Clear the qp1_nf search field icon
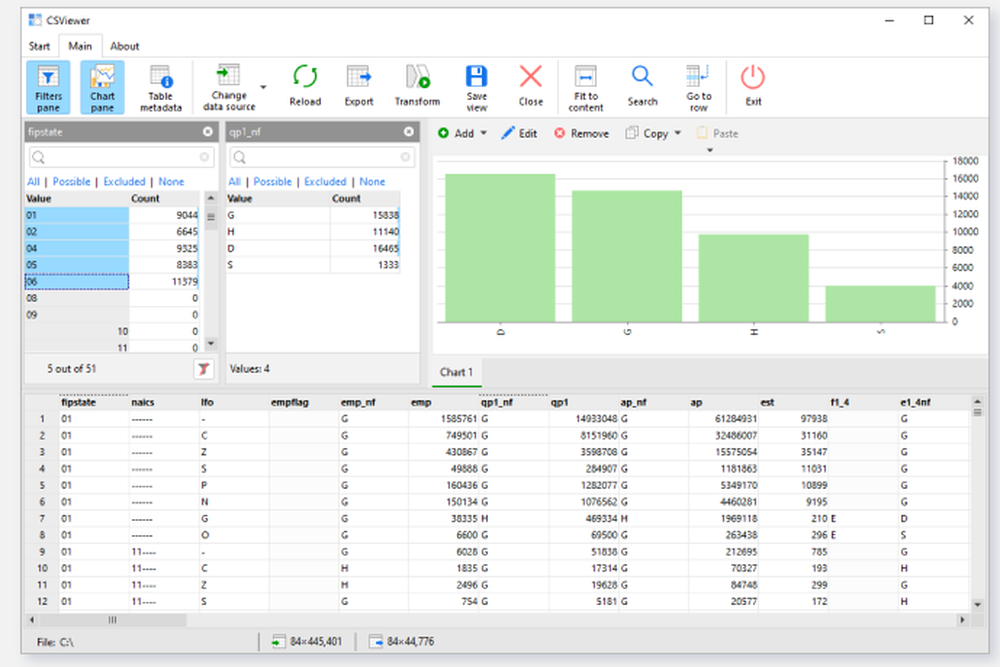1000x667 pixels. coord(405,157)
